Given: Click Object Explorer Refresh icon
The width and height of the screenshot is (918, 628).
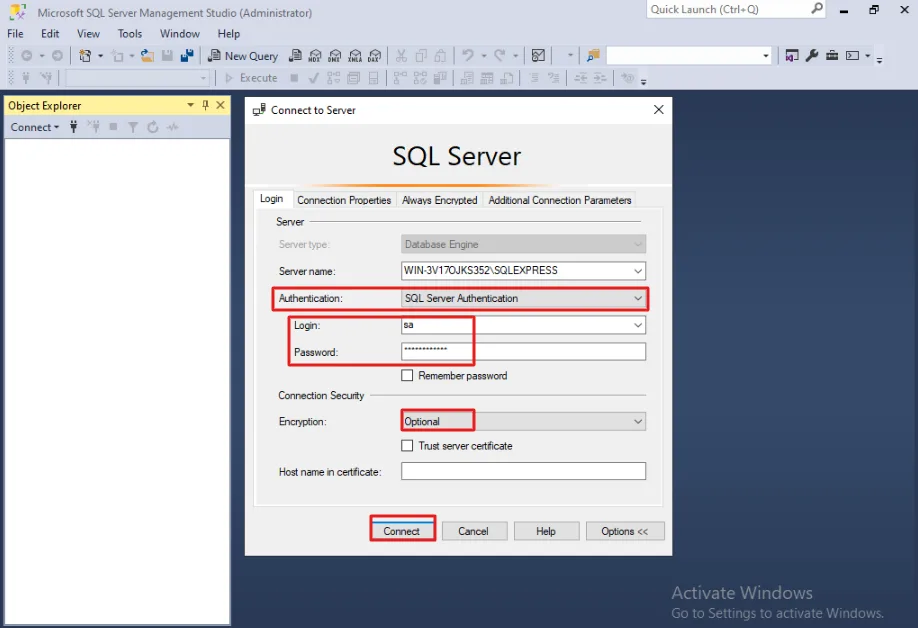Looking at the screenshot, I should [x=153, y=127].
